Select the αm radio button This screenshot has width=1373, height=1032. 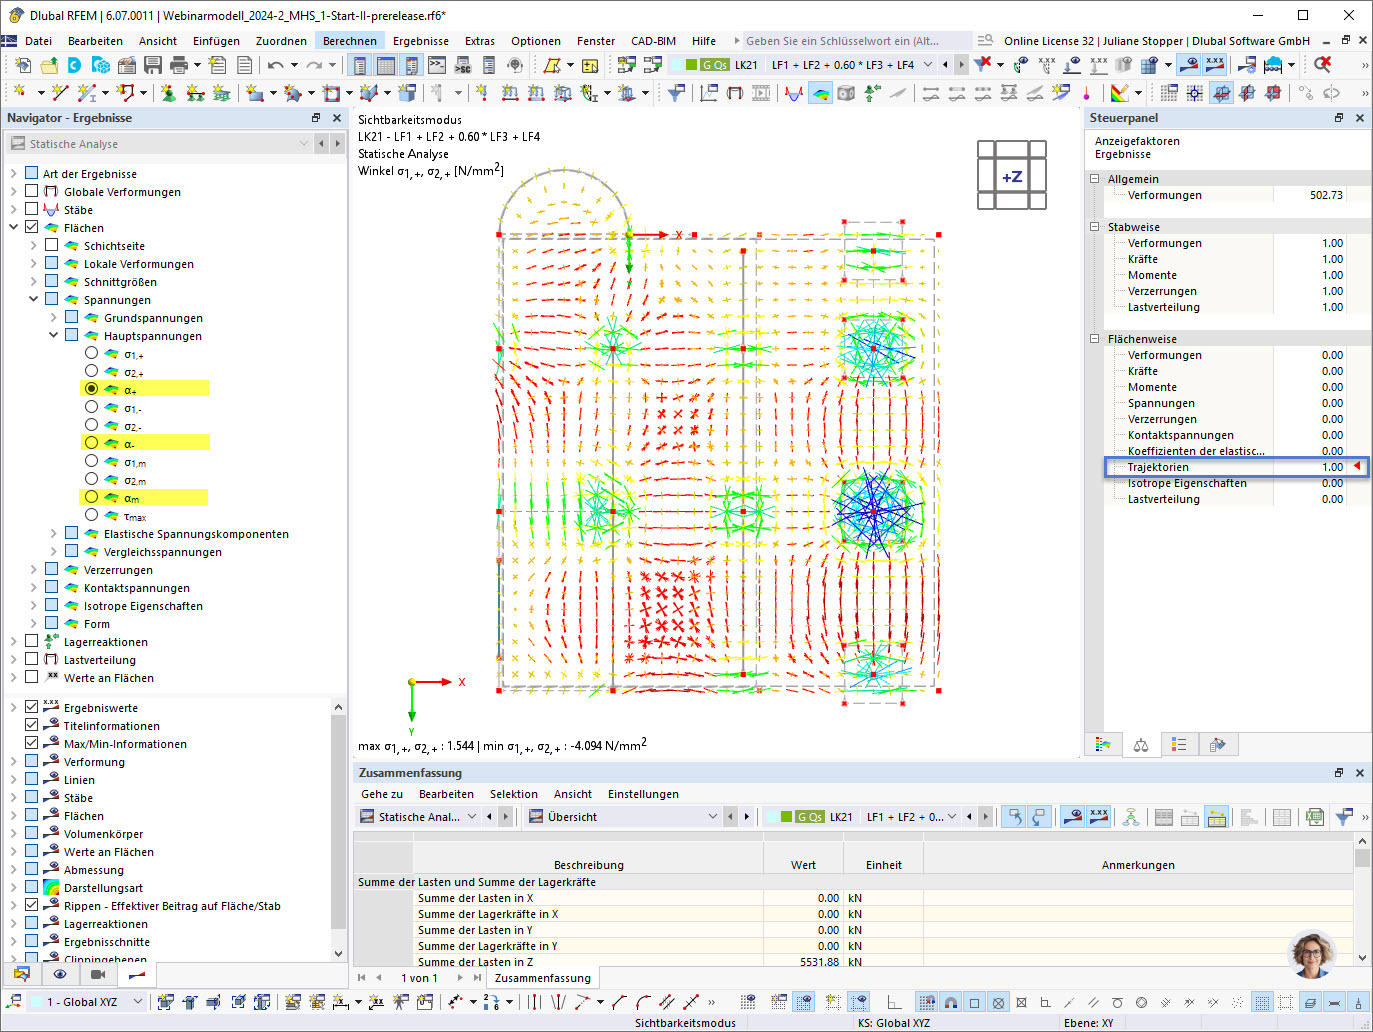click(91, 497)
